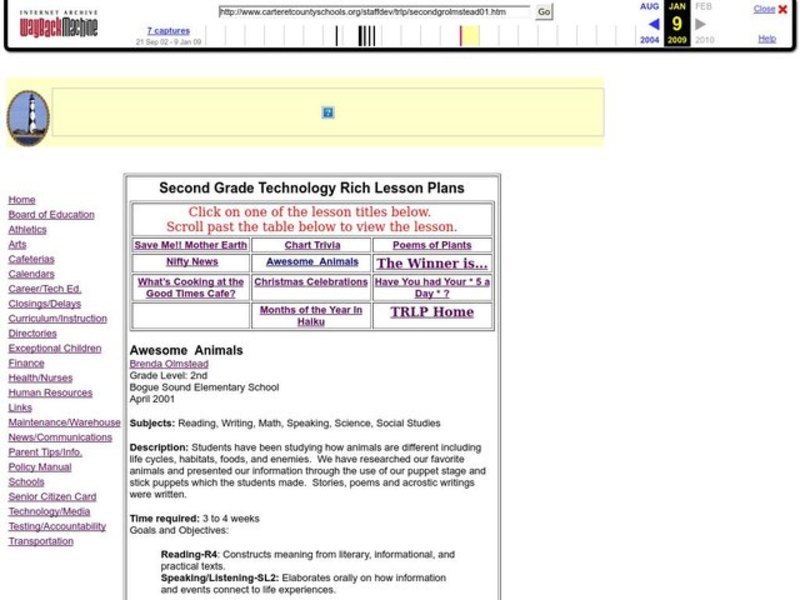Open the Technology/Media sidebar link
Image resolution: width=800 pixels, height=600 pixels.
51,511
